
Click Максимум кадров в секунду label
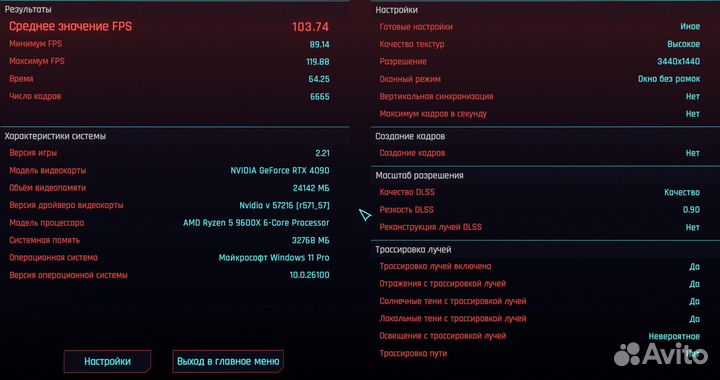[x=433, y=114]
